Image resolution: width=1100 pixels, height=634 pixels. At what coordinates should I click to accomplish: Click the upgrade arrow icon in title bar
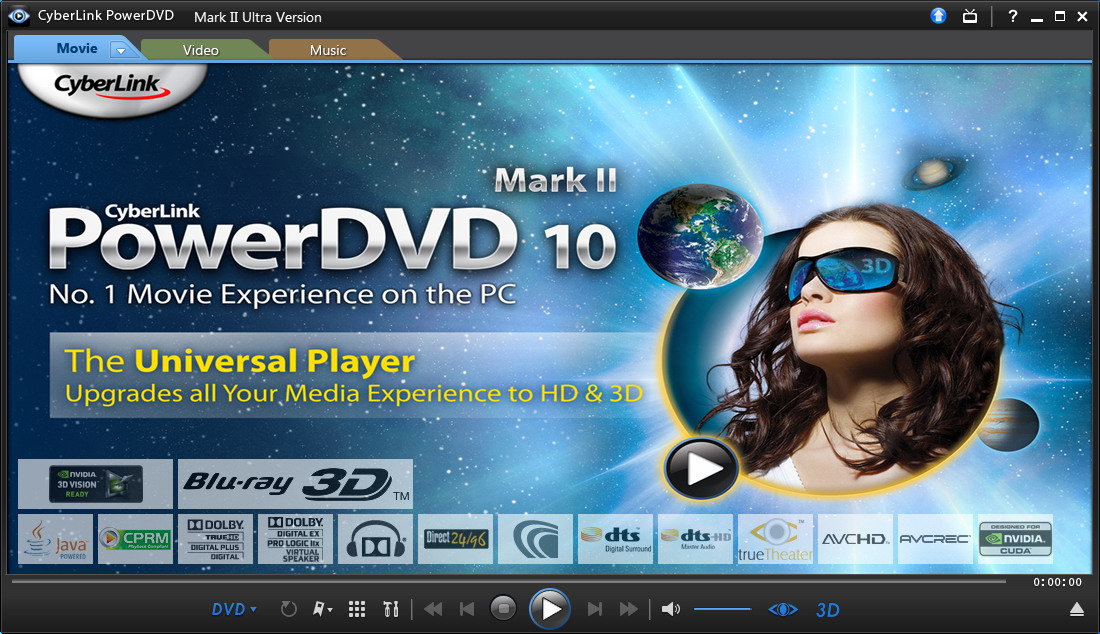[939, 15]
